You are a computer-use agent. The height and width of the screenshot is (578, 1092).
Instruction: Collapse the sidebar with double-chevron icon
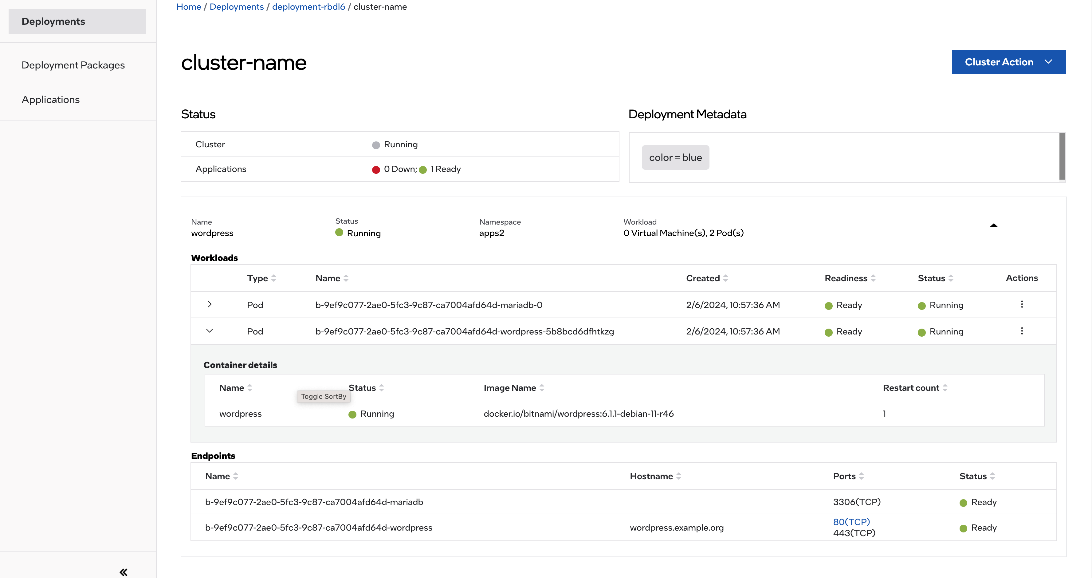123,572
